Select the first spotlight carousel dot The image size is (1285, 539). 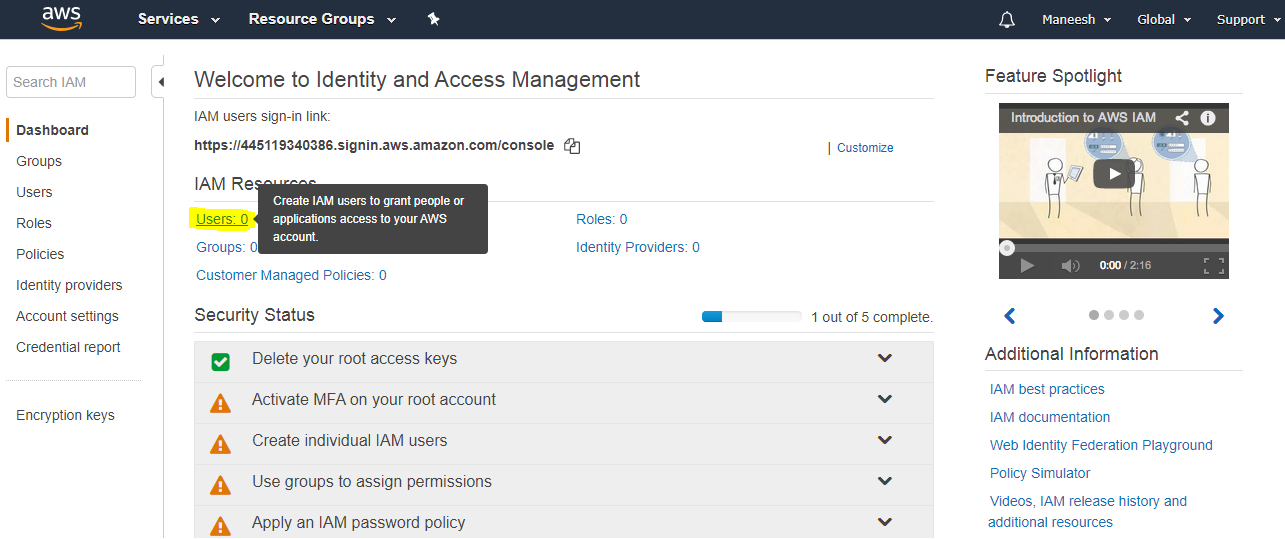click(1094, 315)
